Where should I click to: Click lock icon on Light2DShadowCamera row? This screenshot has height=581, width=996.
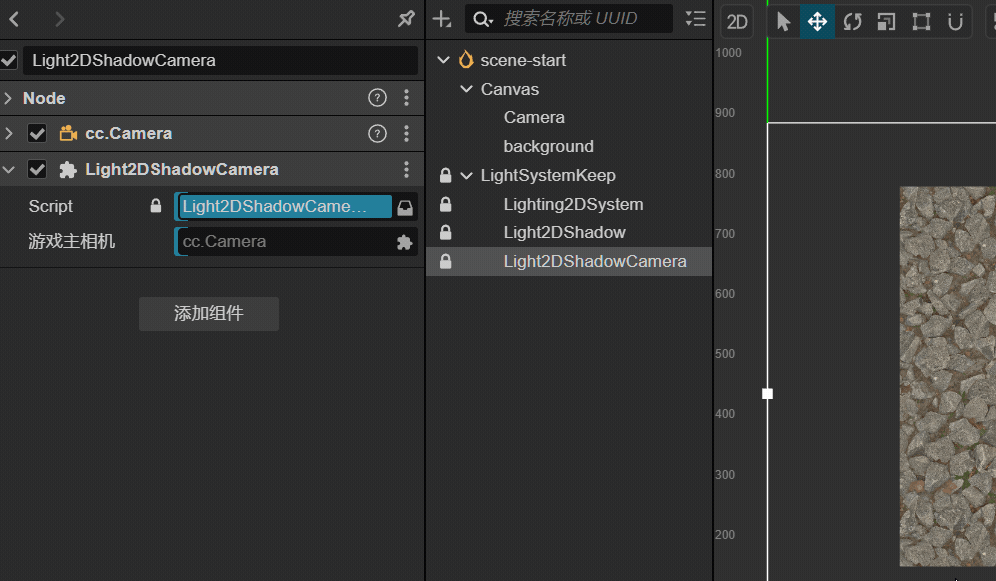click(445, 261)
